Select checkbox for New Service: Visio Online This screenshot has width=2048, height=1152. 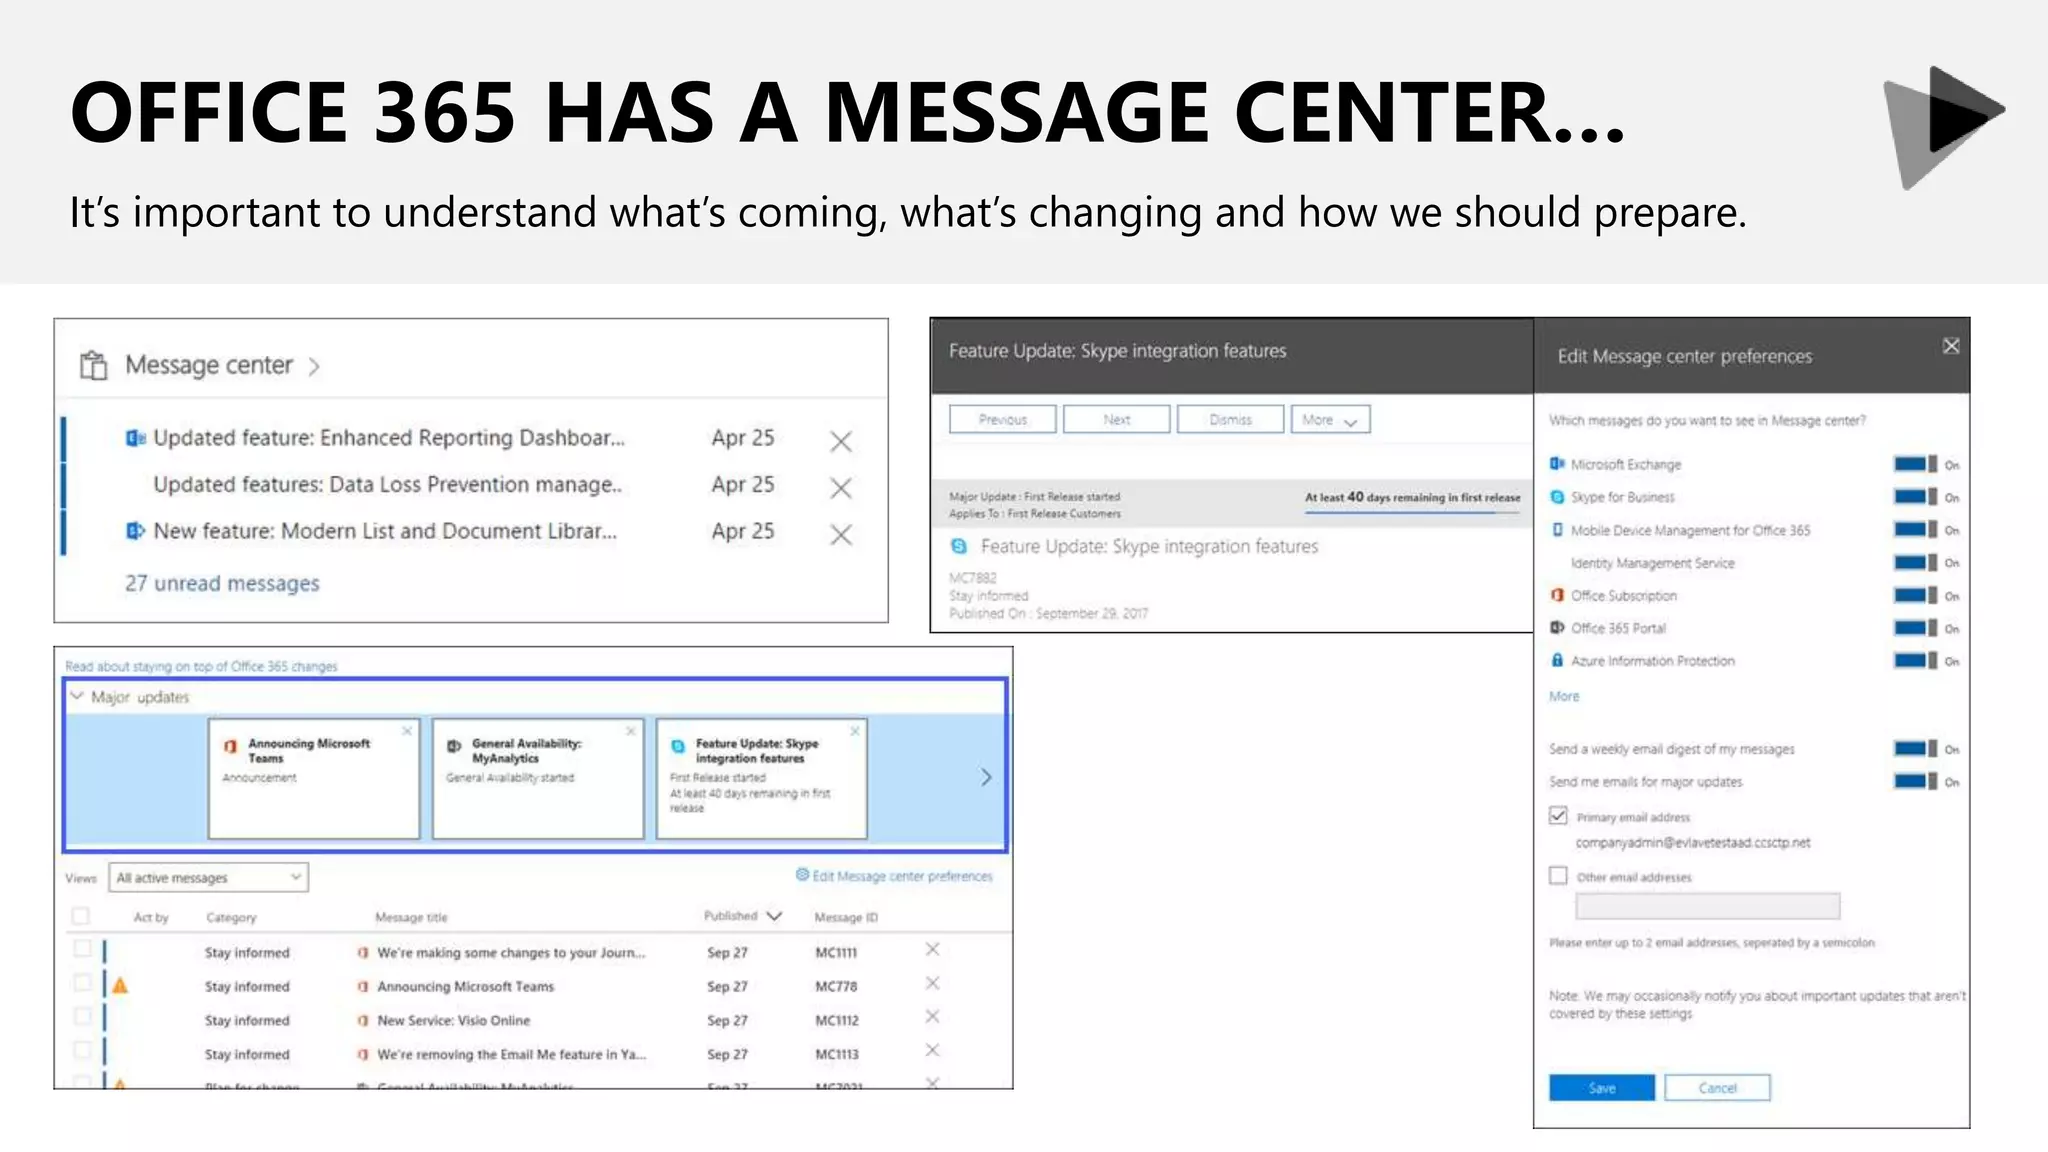[83, 1017]
